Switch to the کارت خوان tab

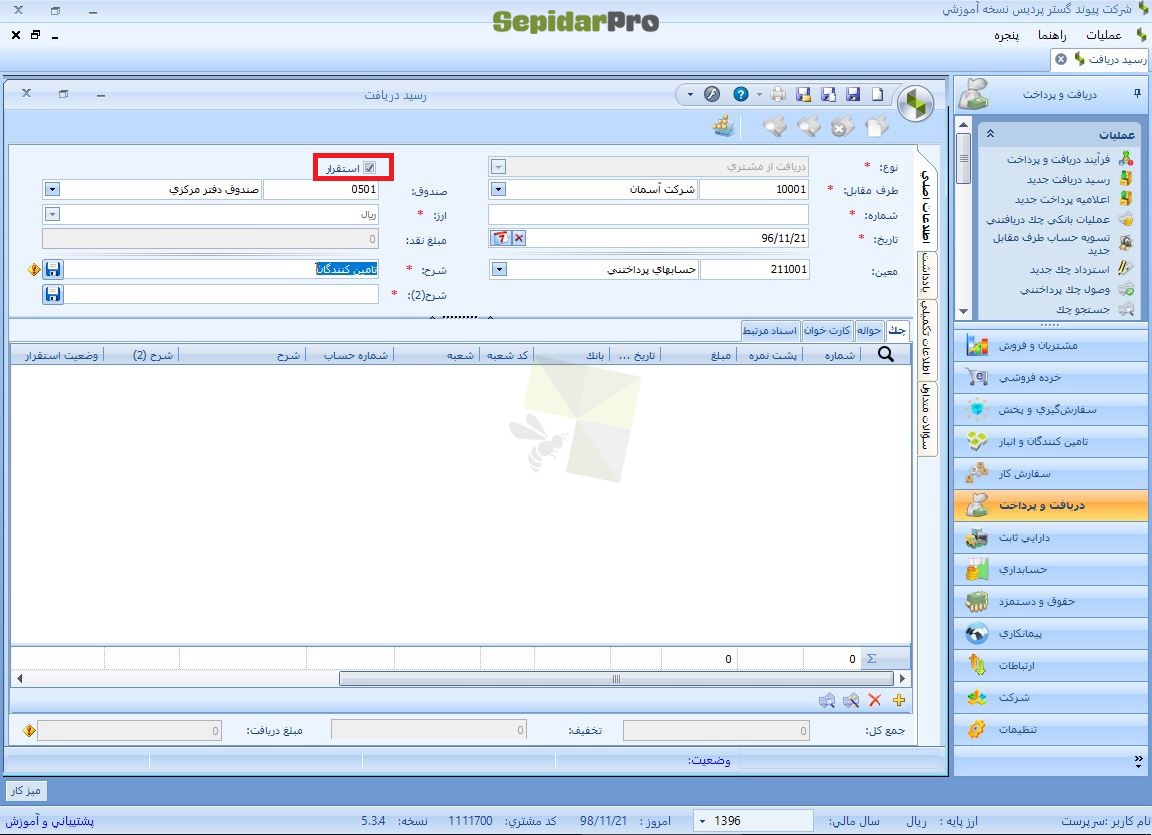click(827, 330)
